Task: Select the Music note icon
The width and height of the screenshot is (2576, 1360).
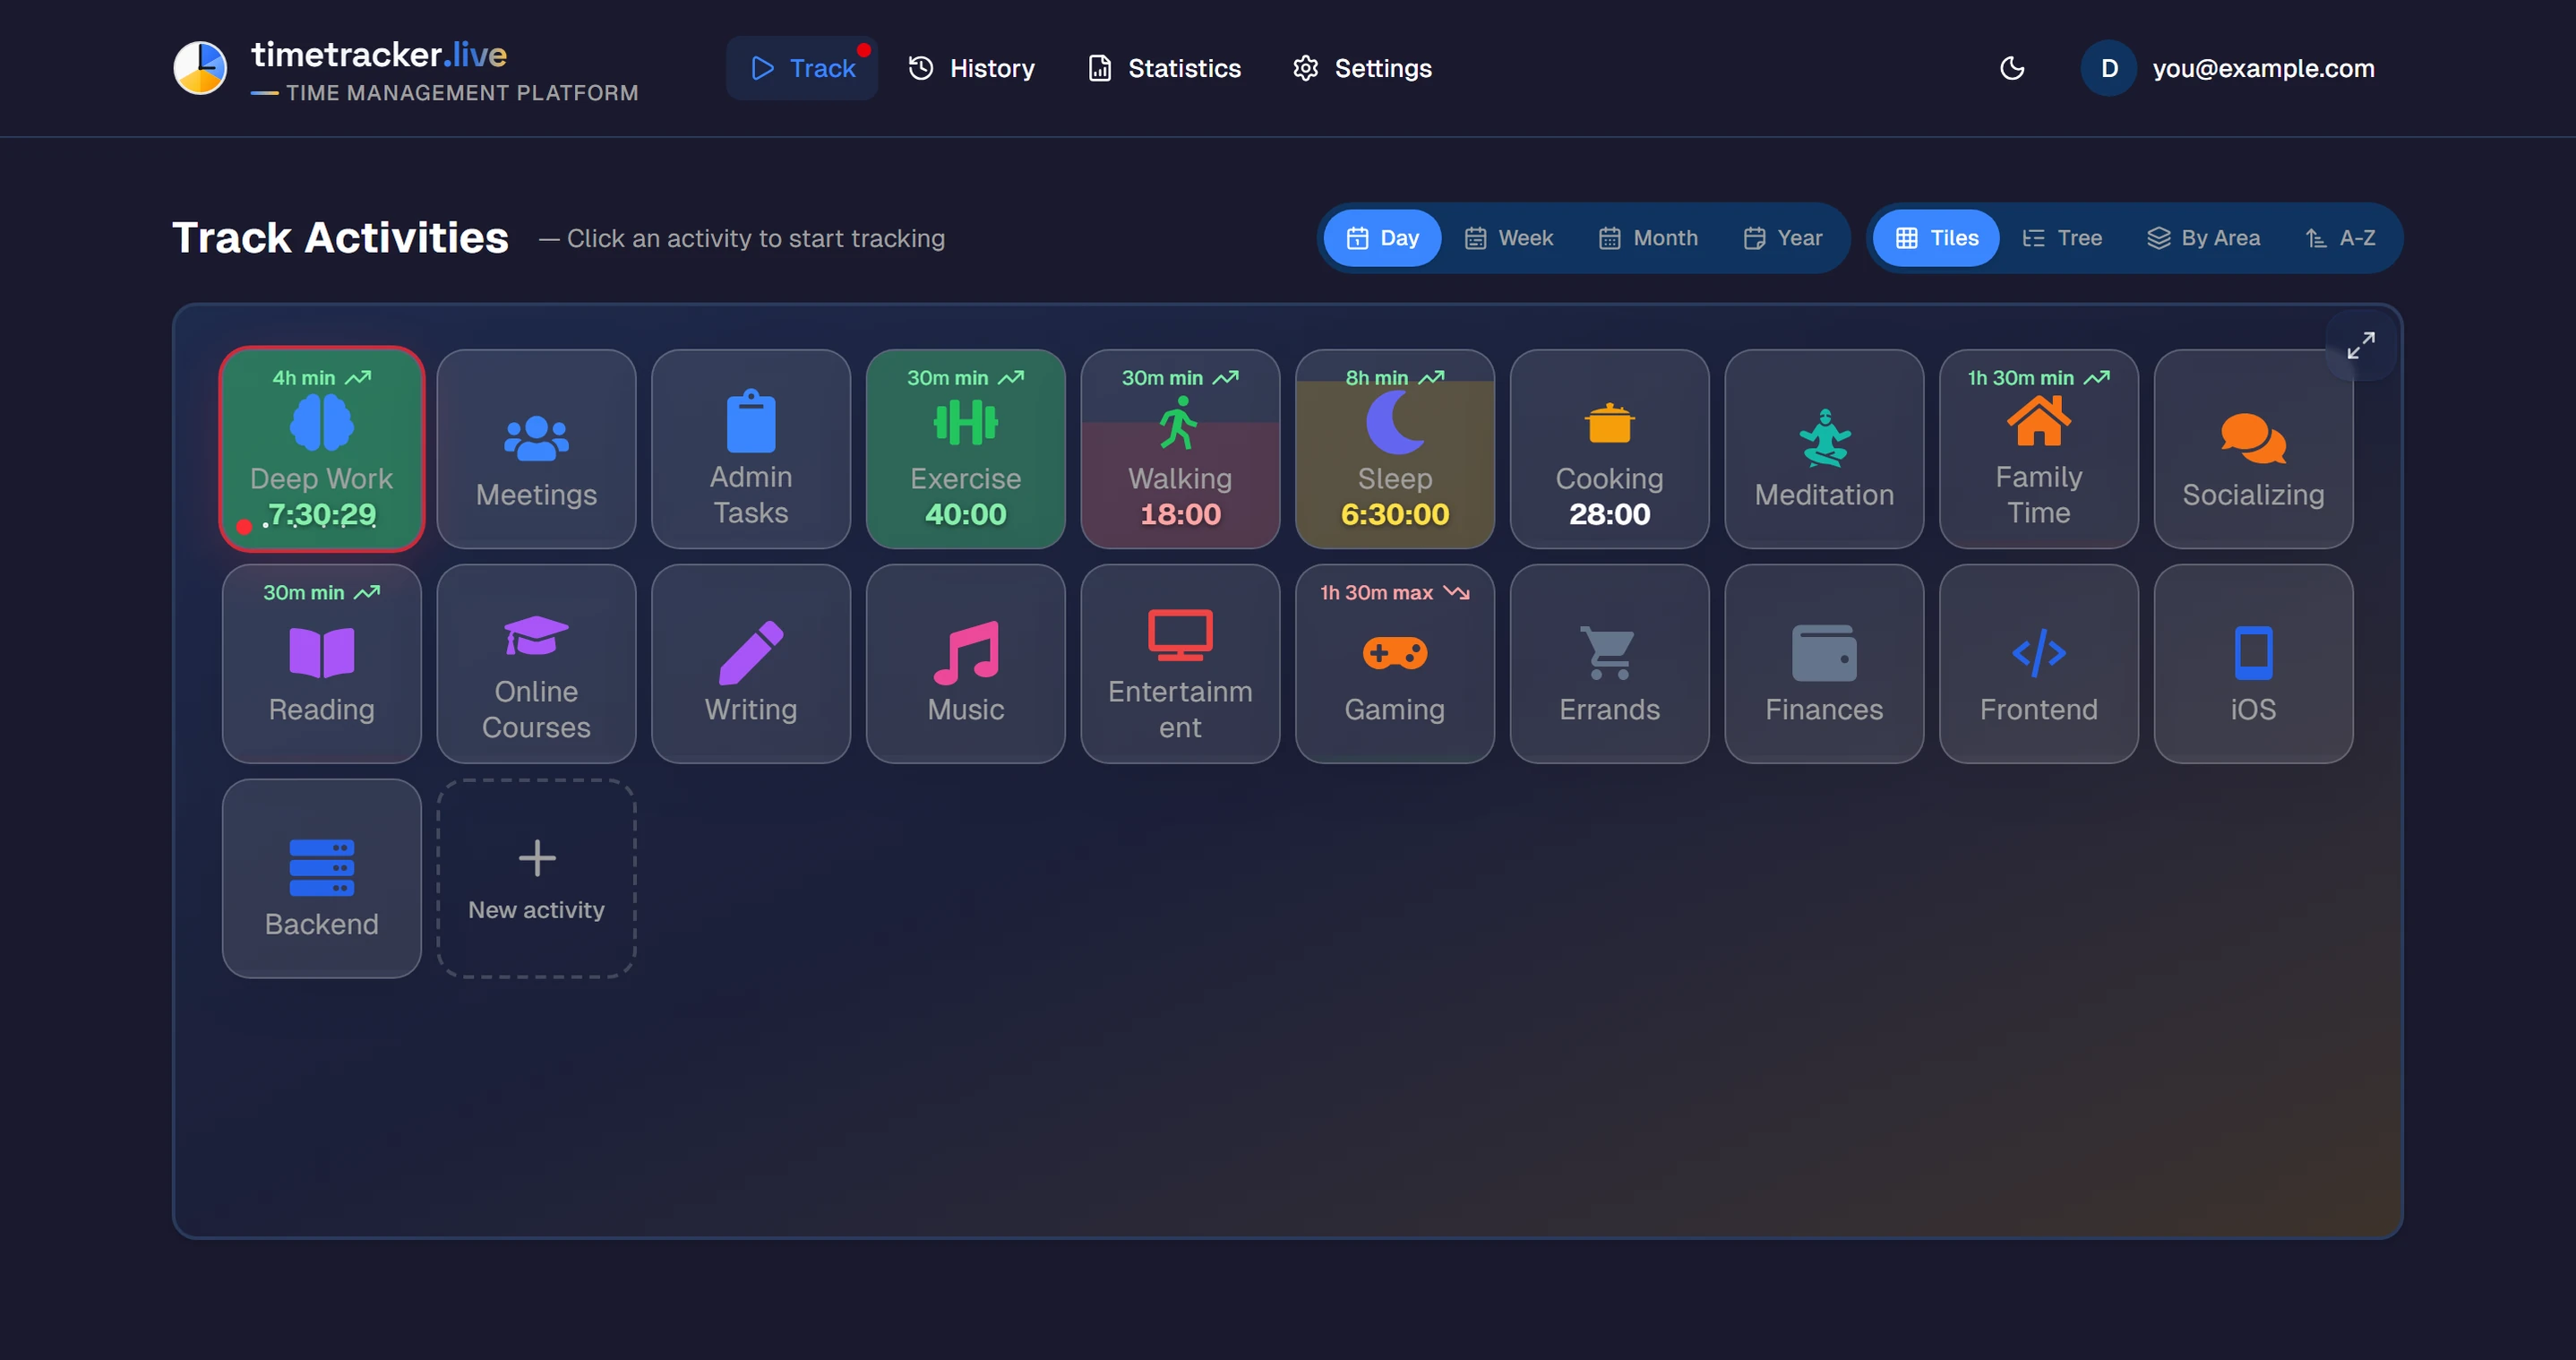Action: 965,653
